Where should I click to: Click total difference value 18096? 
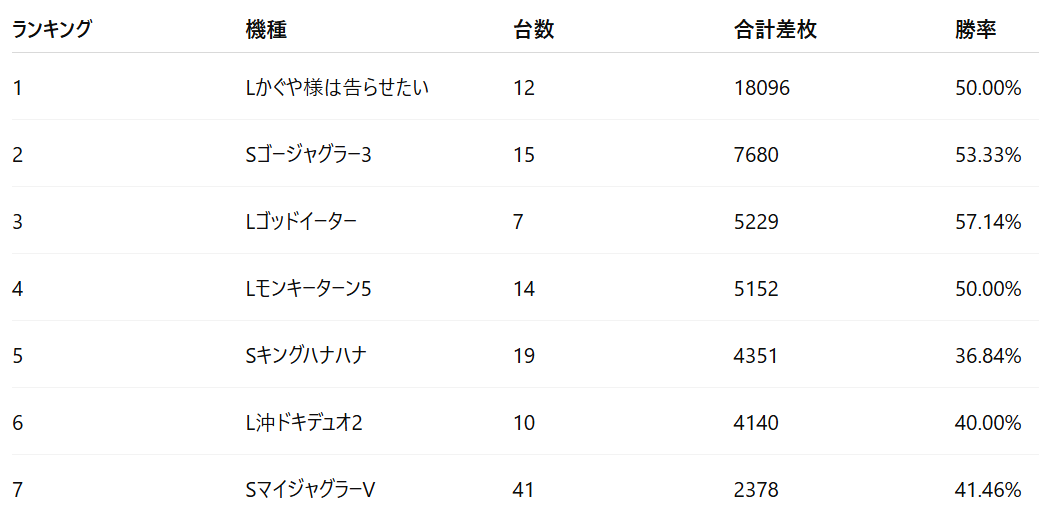click(x=762, y=88)
